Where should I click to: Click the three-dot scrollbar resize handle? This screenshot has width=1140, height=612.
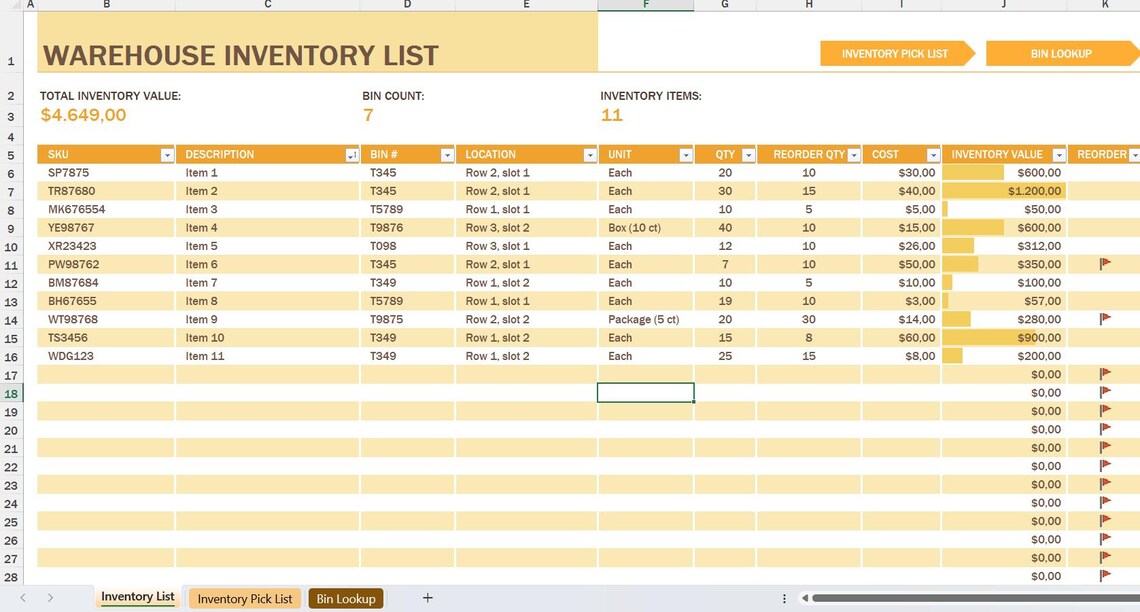coord(785,597)
